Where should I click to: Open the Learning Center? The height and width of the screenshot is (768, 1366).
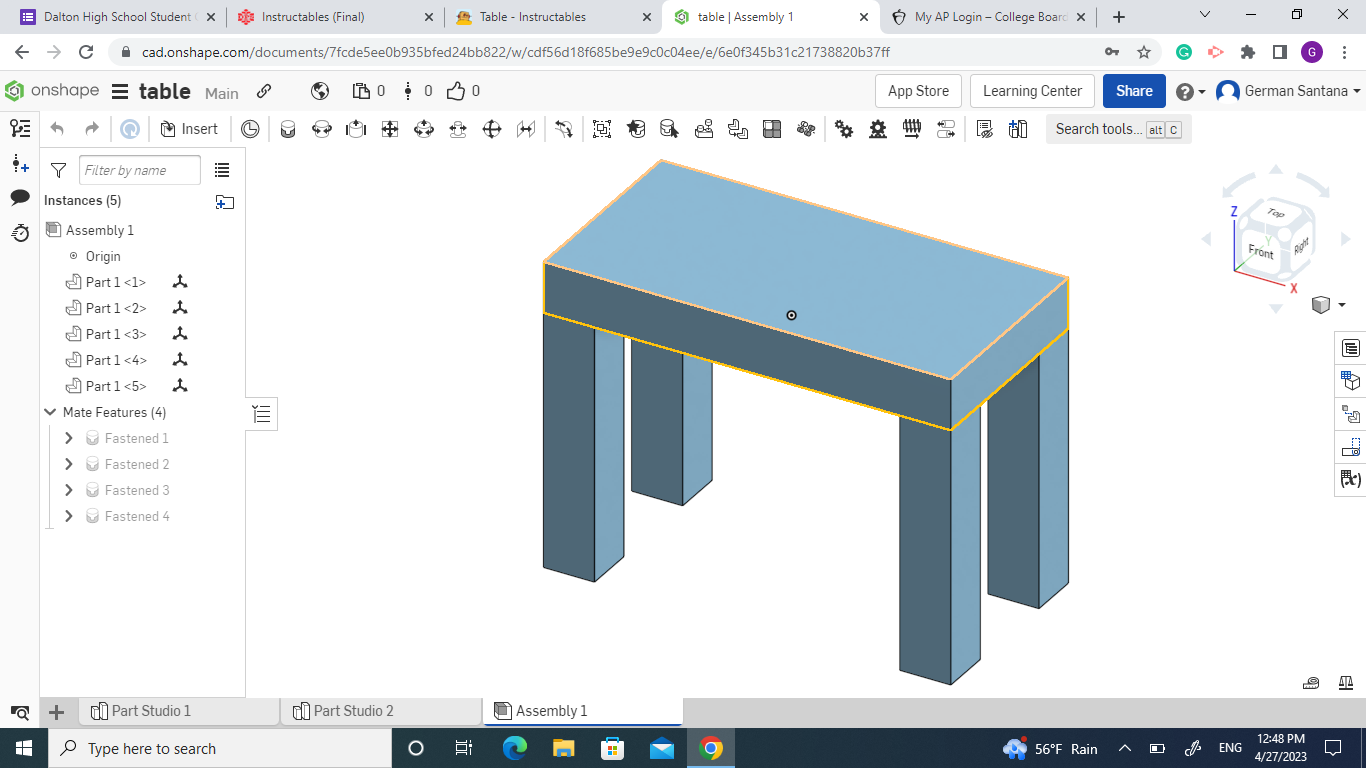tap(1032, 91)
